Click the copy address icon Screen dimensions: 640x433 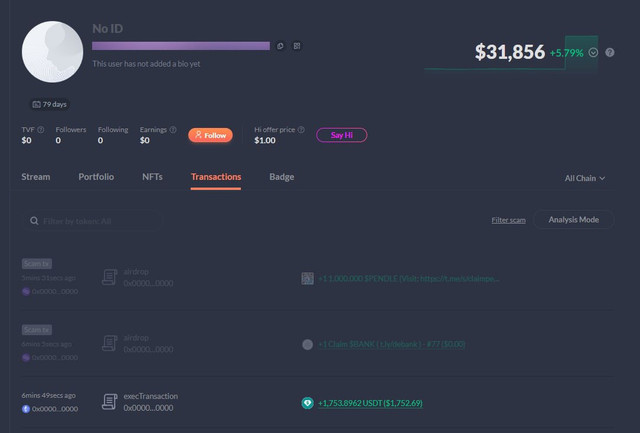(281, 46)
